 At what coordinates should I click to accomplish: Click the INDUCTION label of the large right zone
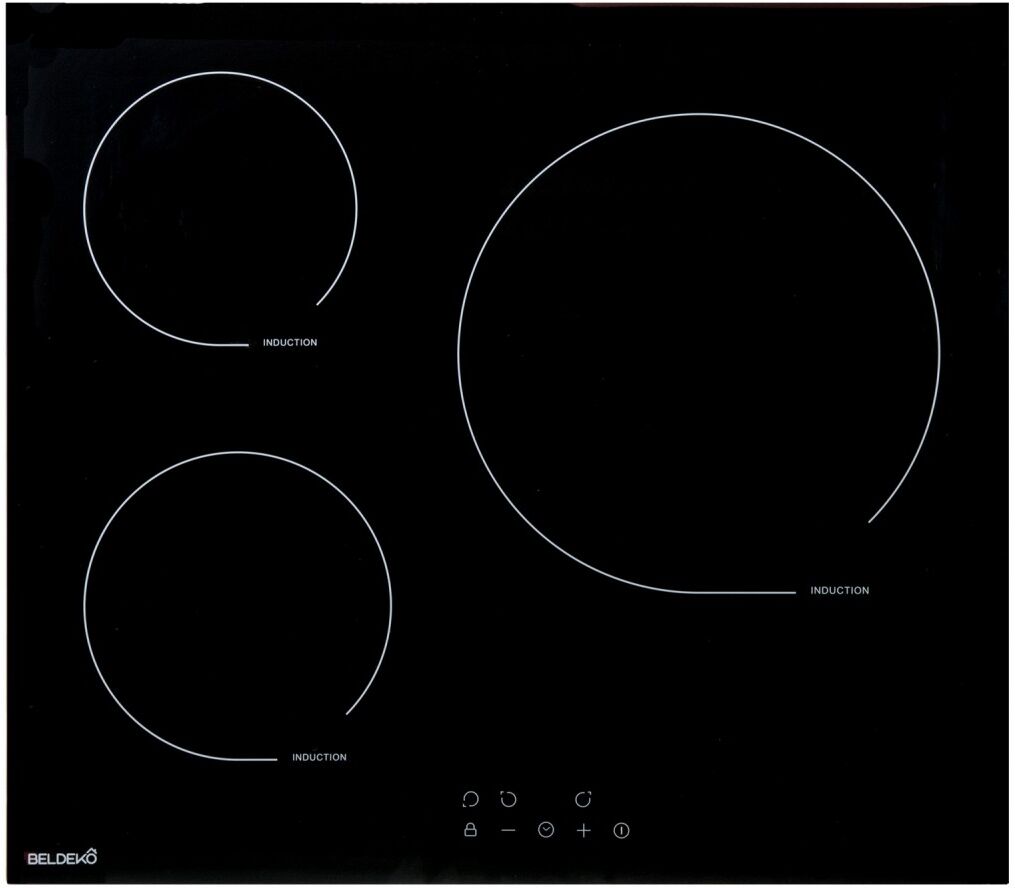point(839,591)
